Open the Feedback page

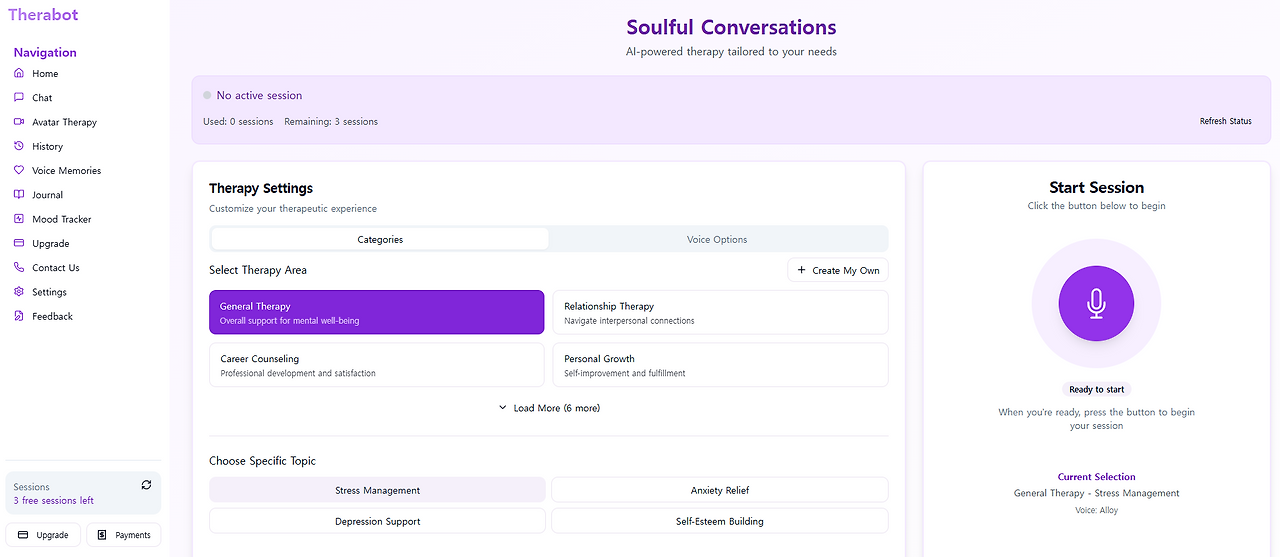[52, 316]
